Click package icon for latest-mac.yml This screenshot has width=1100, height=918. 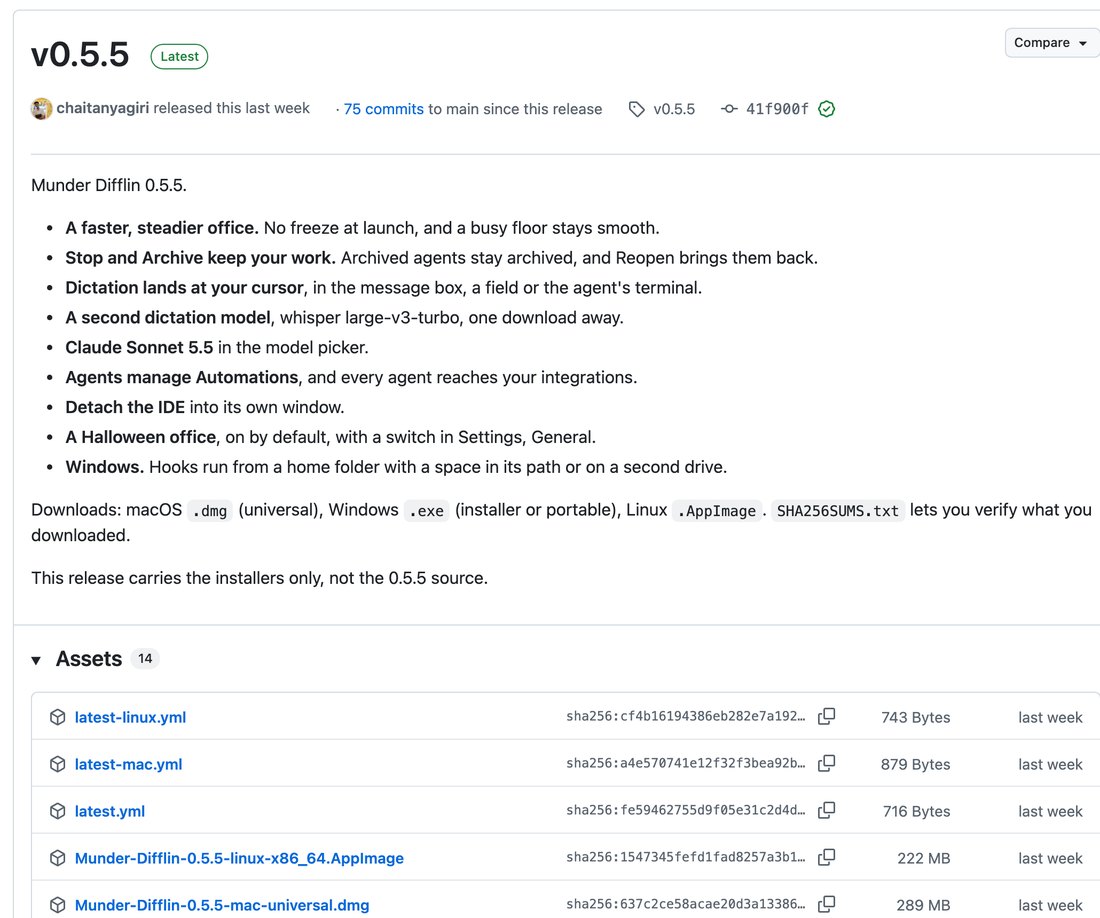click(x=58, y=764)
